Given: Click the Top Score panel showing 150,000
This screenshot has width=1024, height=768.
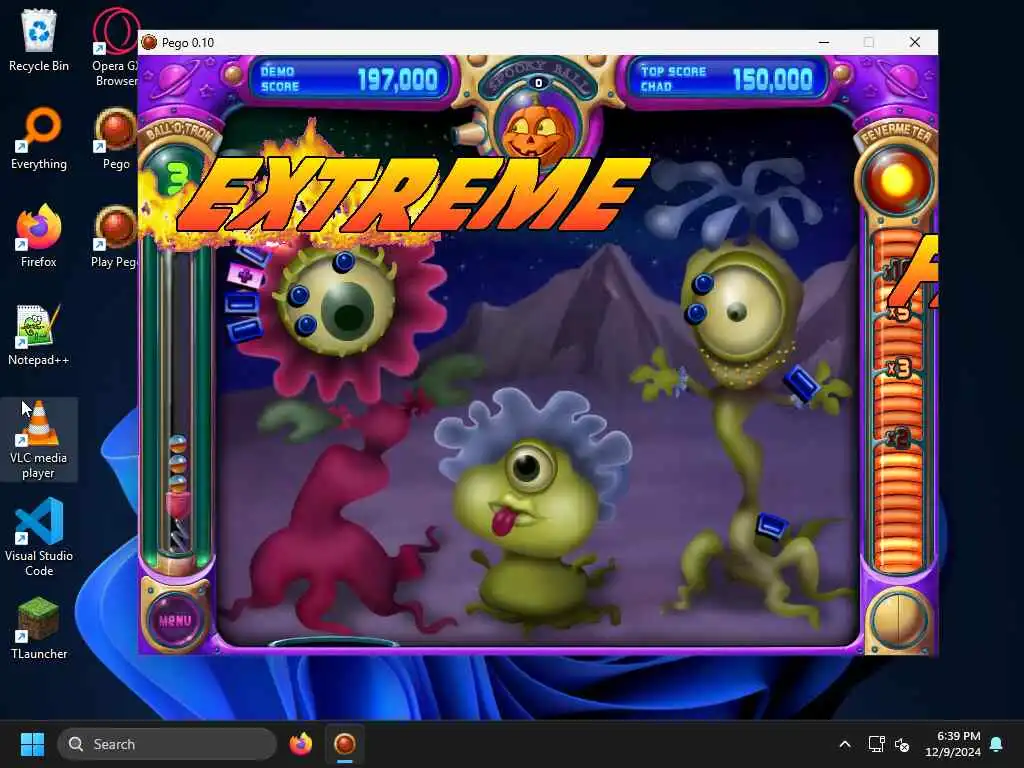Looking at the screenshot, I should click(726, 79).
